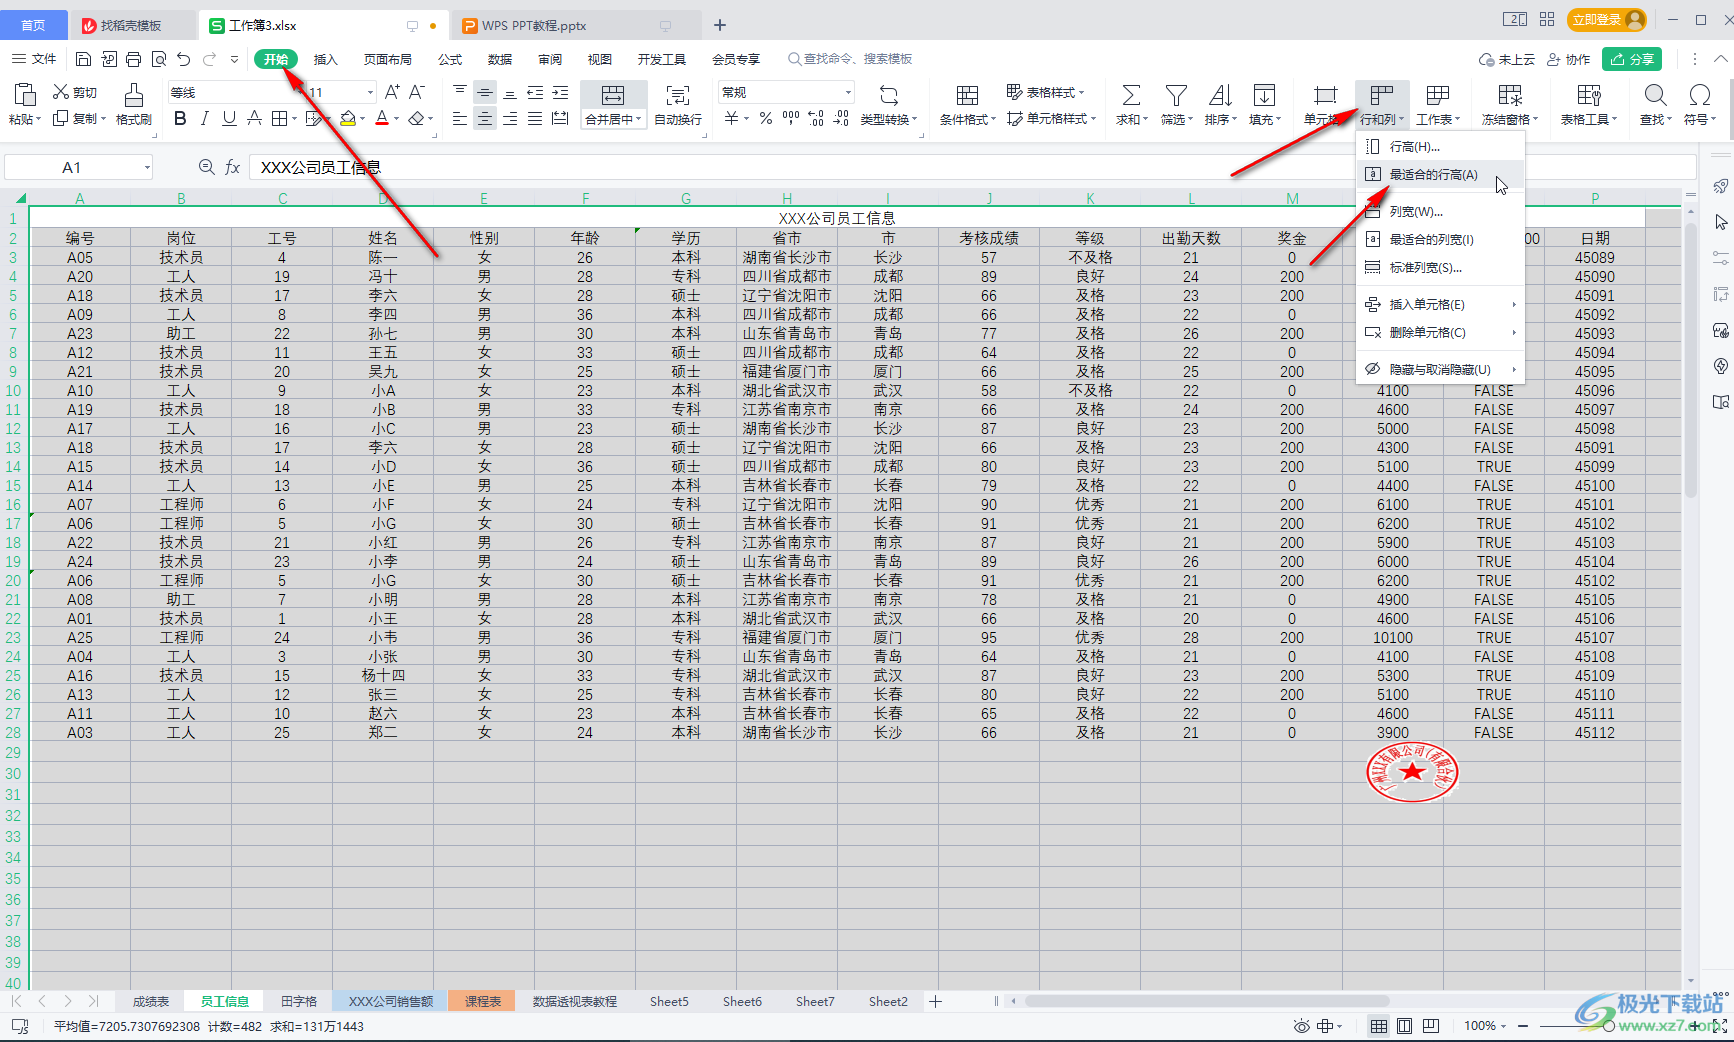Click the Auto Wrap text button
Image resolution: width=1734 pixels, height=1042 pixels.
point(678,105)
